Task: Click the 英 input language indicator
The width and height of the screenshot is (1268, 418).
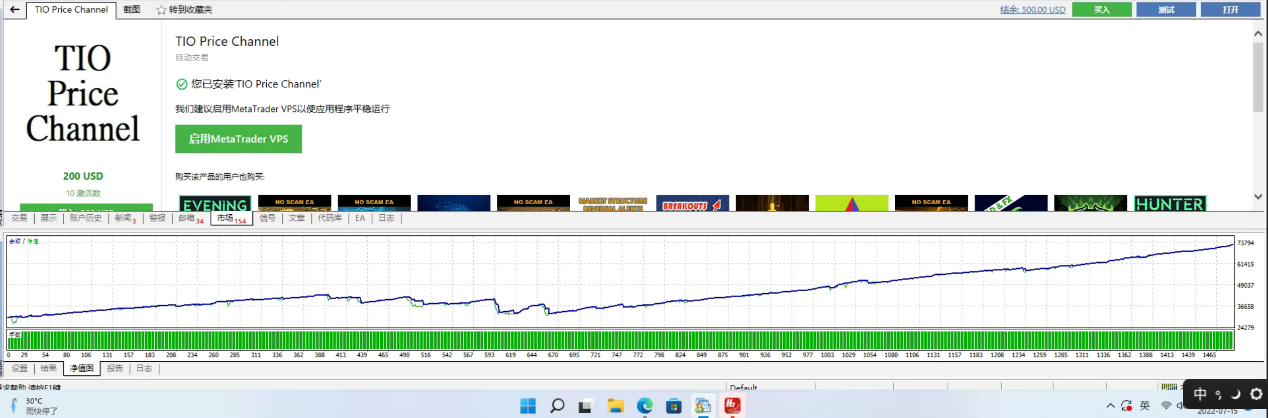Action: 1144,405
